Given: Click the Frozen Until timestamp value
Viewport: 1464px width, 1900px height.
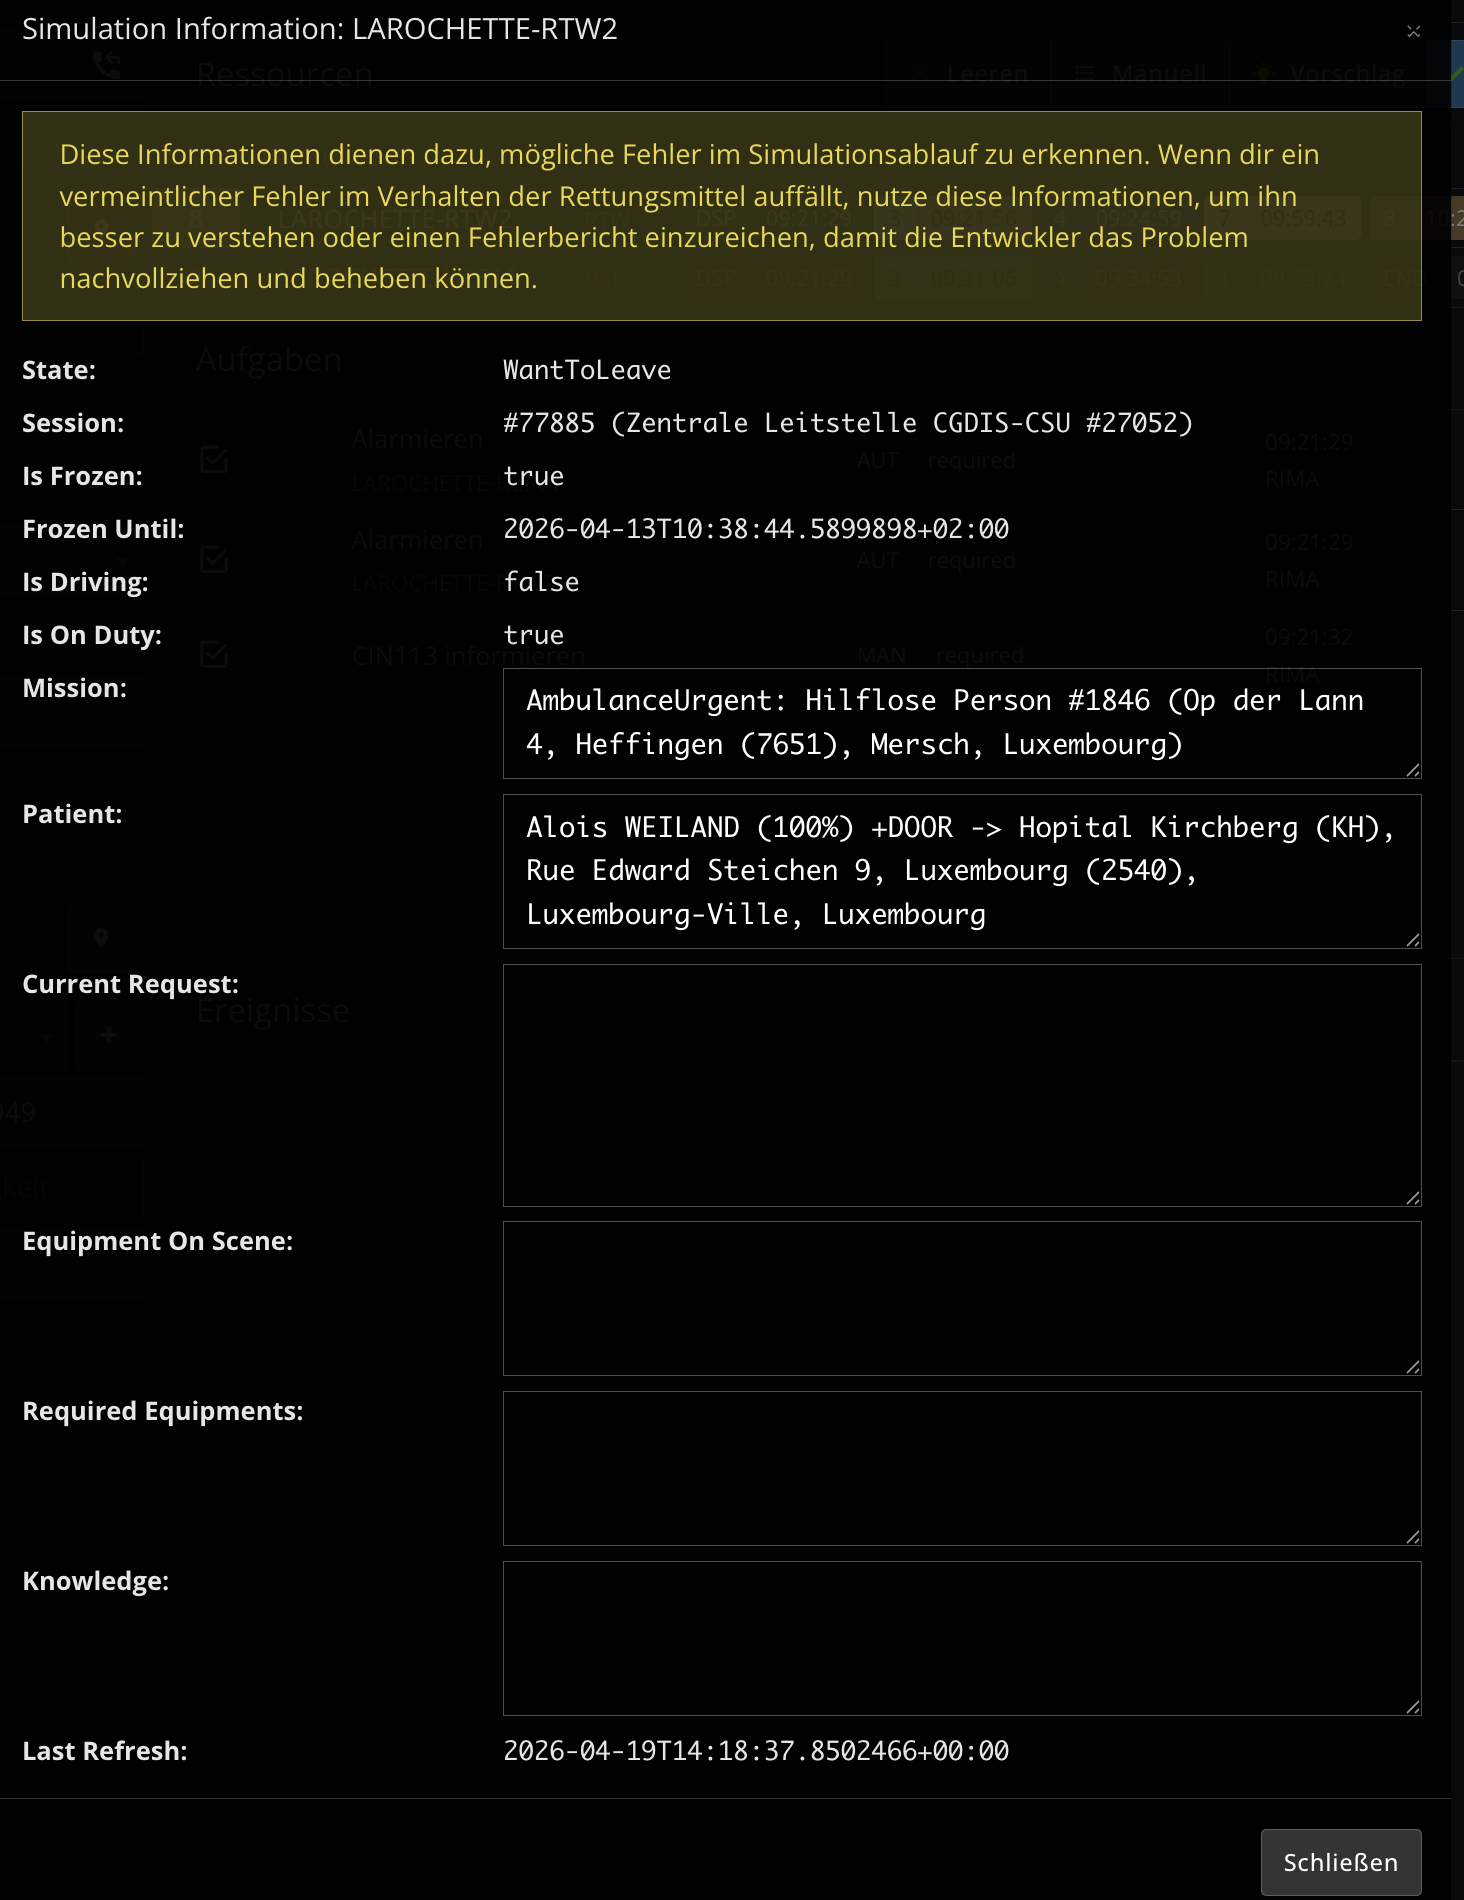Looking at the screenshot, I should tap(756, 529).
